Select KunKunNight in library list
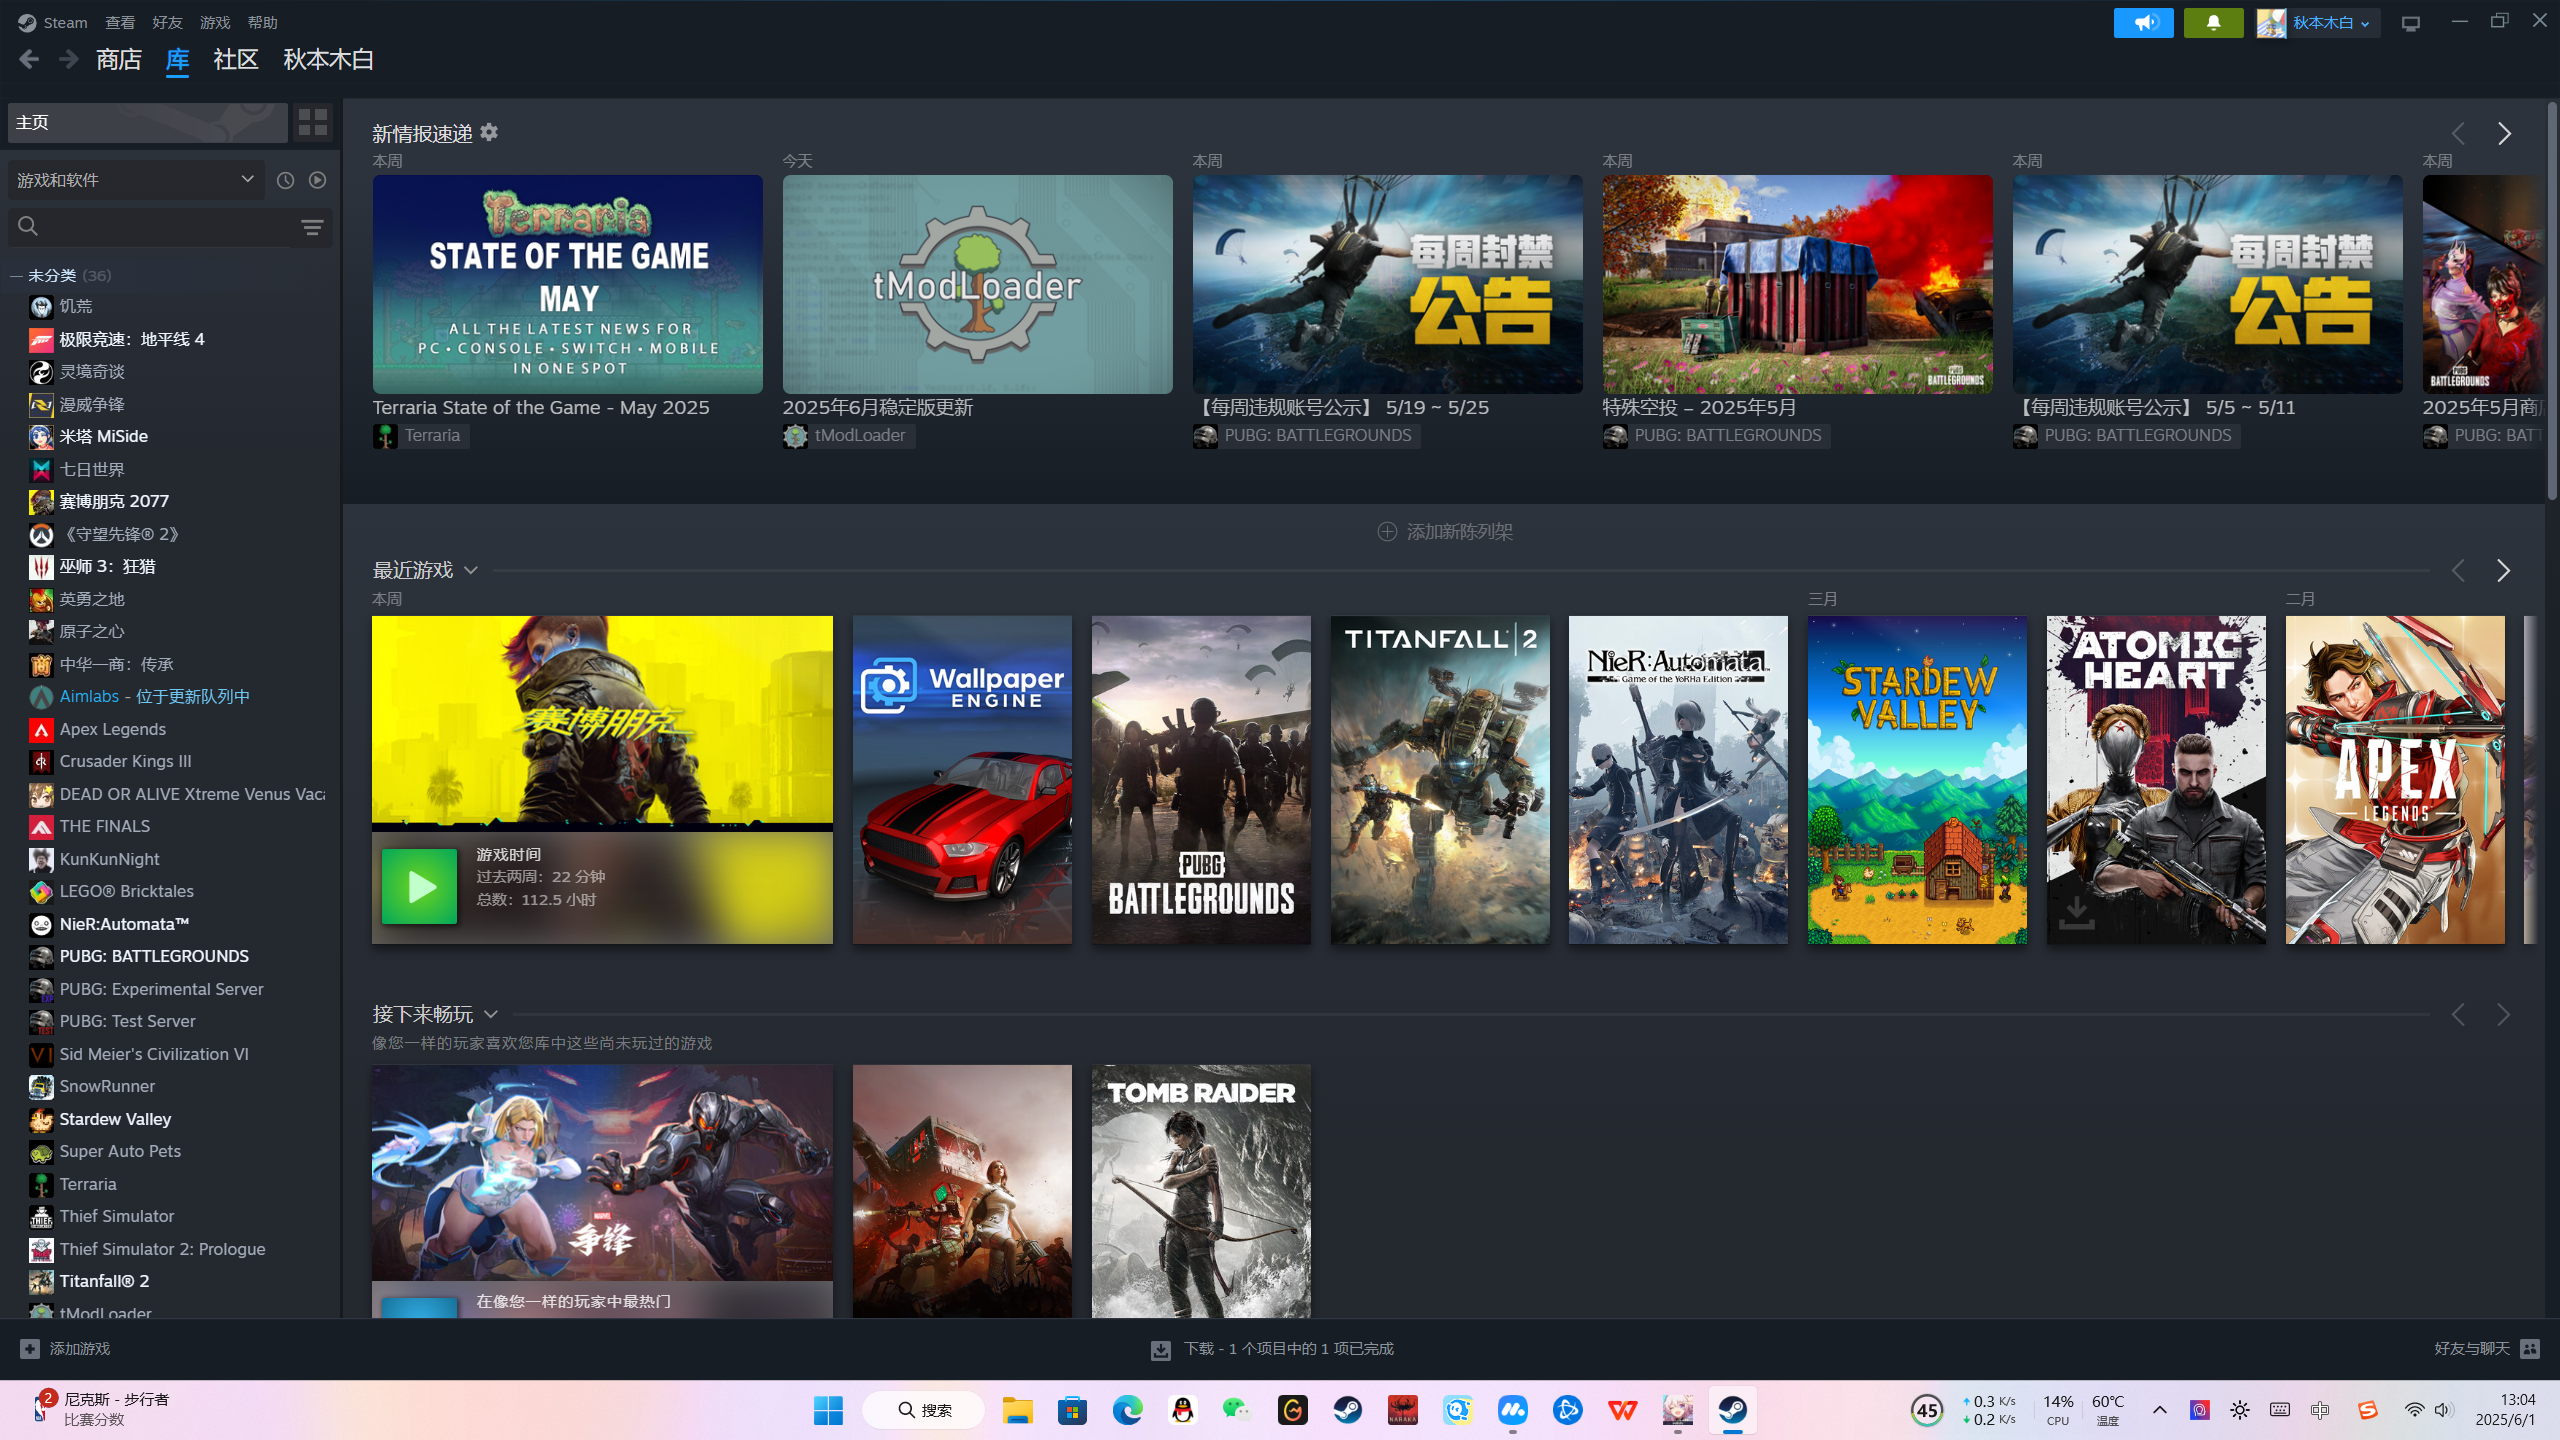Screen dimensions: 2560x1440 (x=109, y=860)
